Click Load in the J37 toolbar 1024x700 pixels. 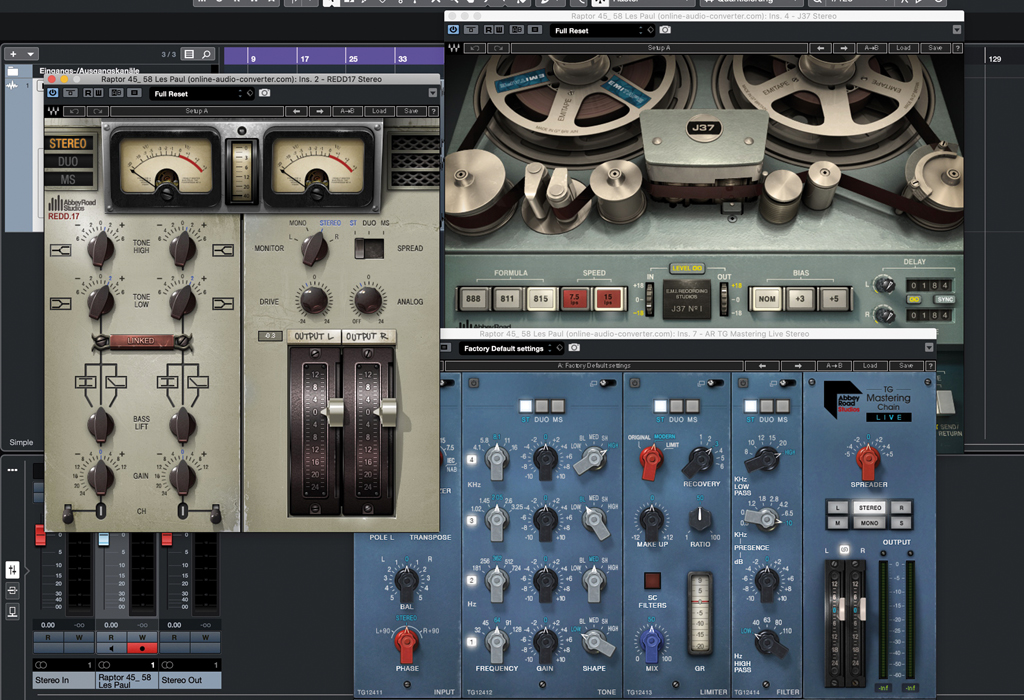[904, 48]
